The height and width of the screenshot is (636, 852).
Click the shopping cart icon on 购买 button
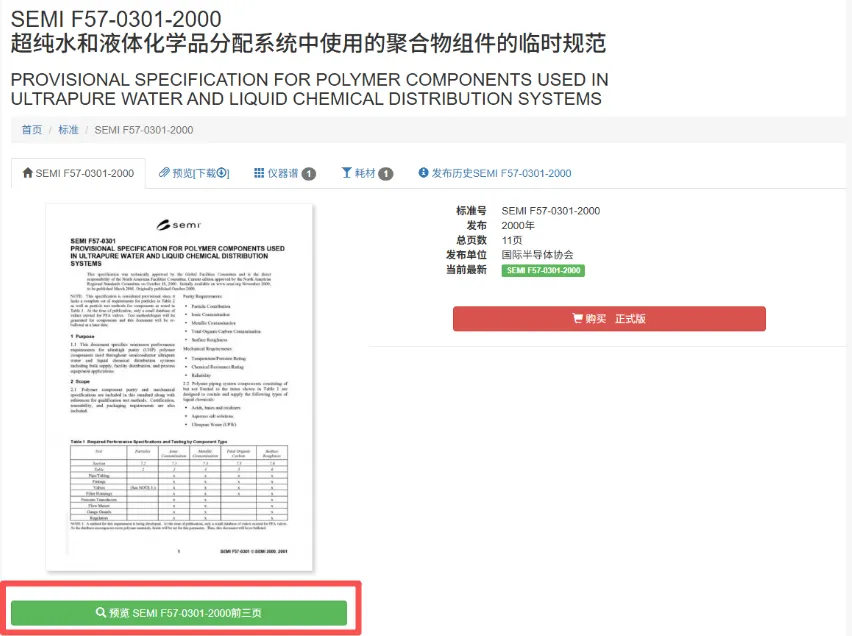point(577,318)
